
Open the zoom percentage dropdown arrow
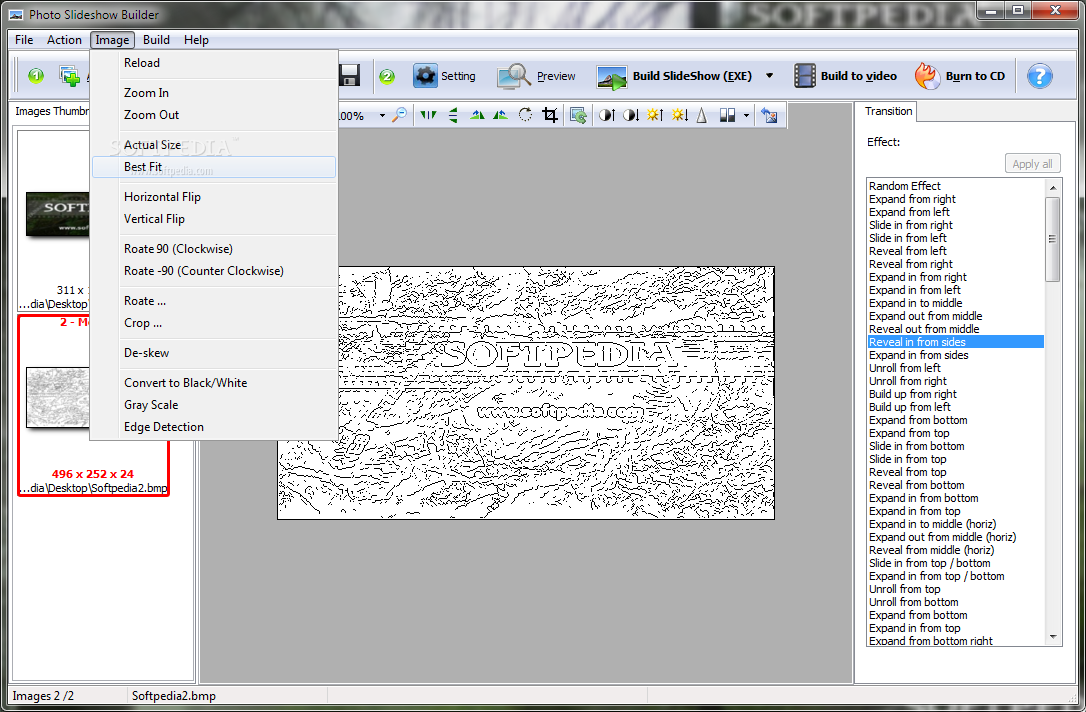[x=382, y=116]
